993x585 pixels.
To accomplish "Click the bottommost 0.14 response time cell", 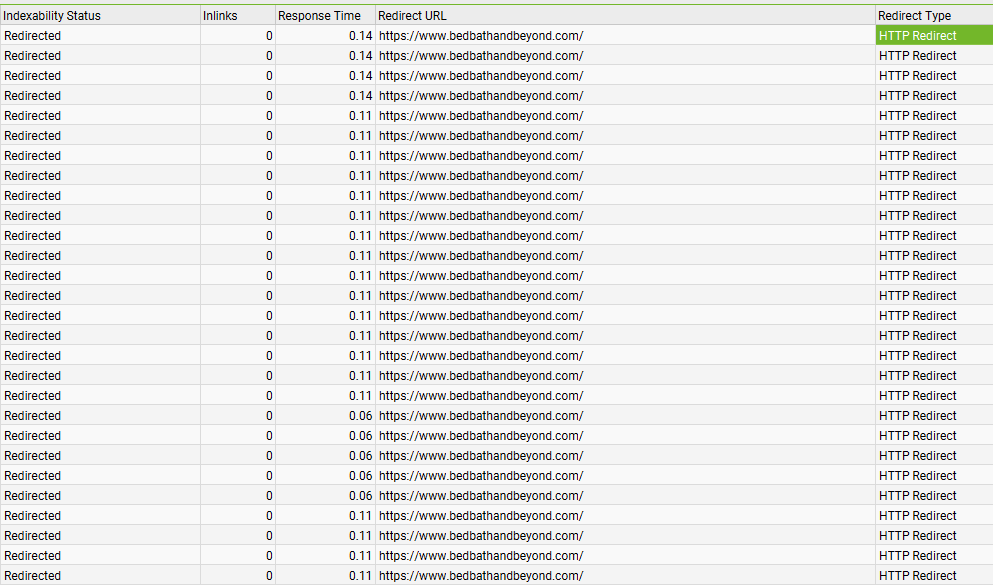I will click(360, 96).
